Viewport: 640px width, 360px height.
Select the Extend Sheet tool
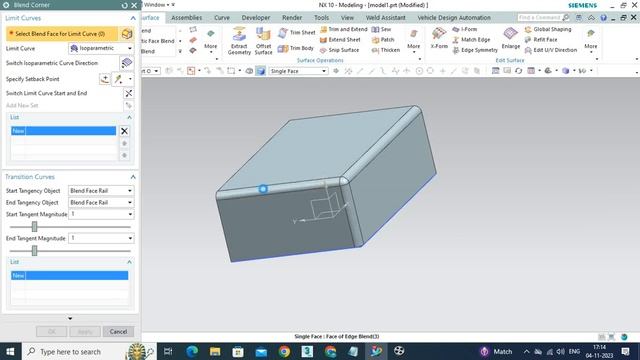click(340, 40)
